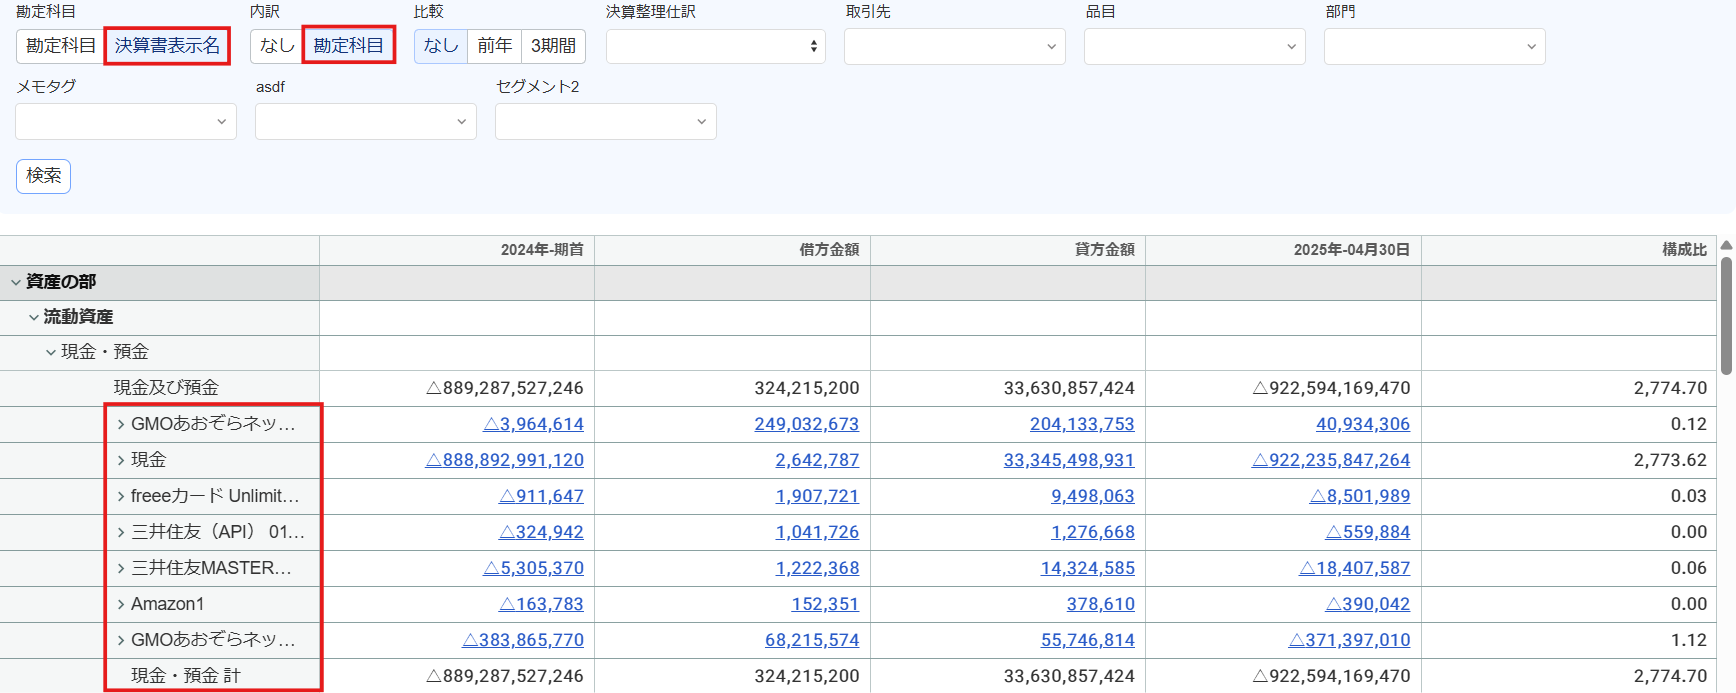Image resolution: width=1736 pixels, height=693 pixels.
Task: Open the △559,884 closing balance link
Action: point(1368,532)
